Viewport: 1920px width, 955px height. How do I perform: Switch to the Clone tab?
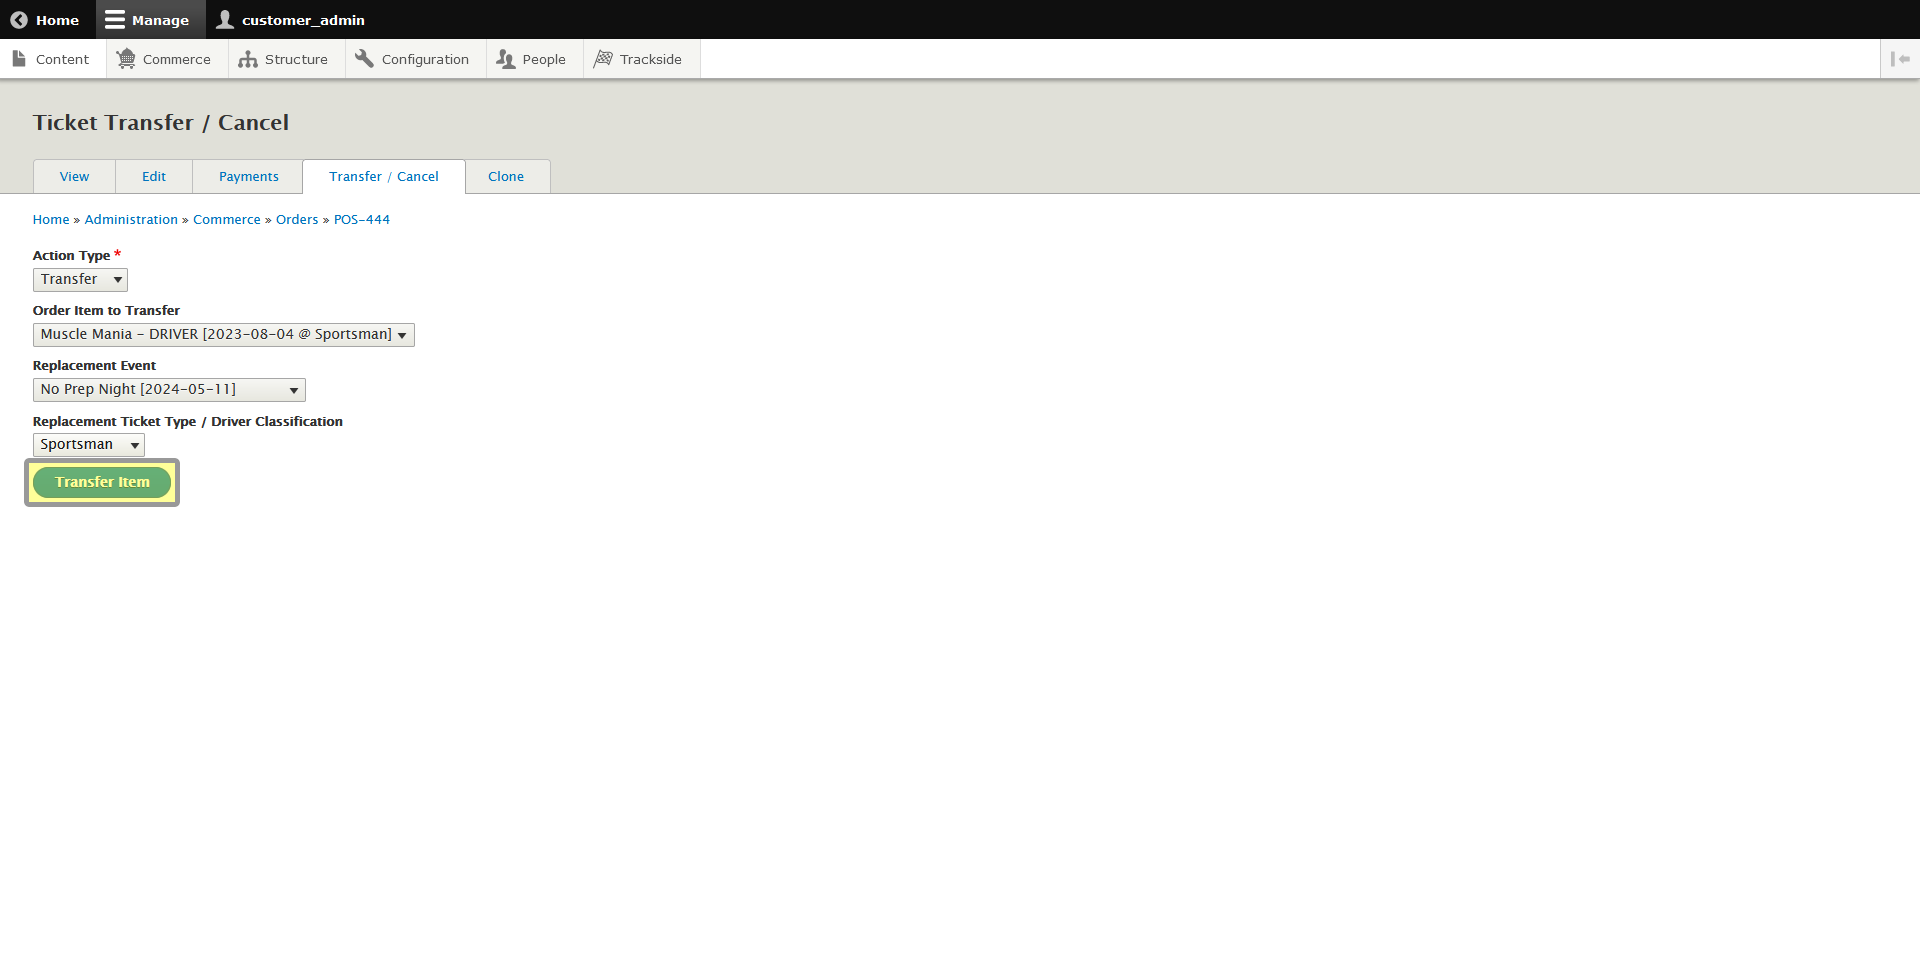pos(506,176)
